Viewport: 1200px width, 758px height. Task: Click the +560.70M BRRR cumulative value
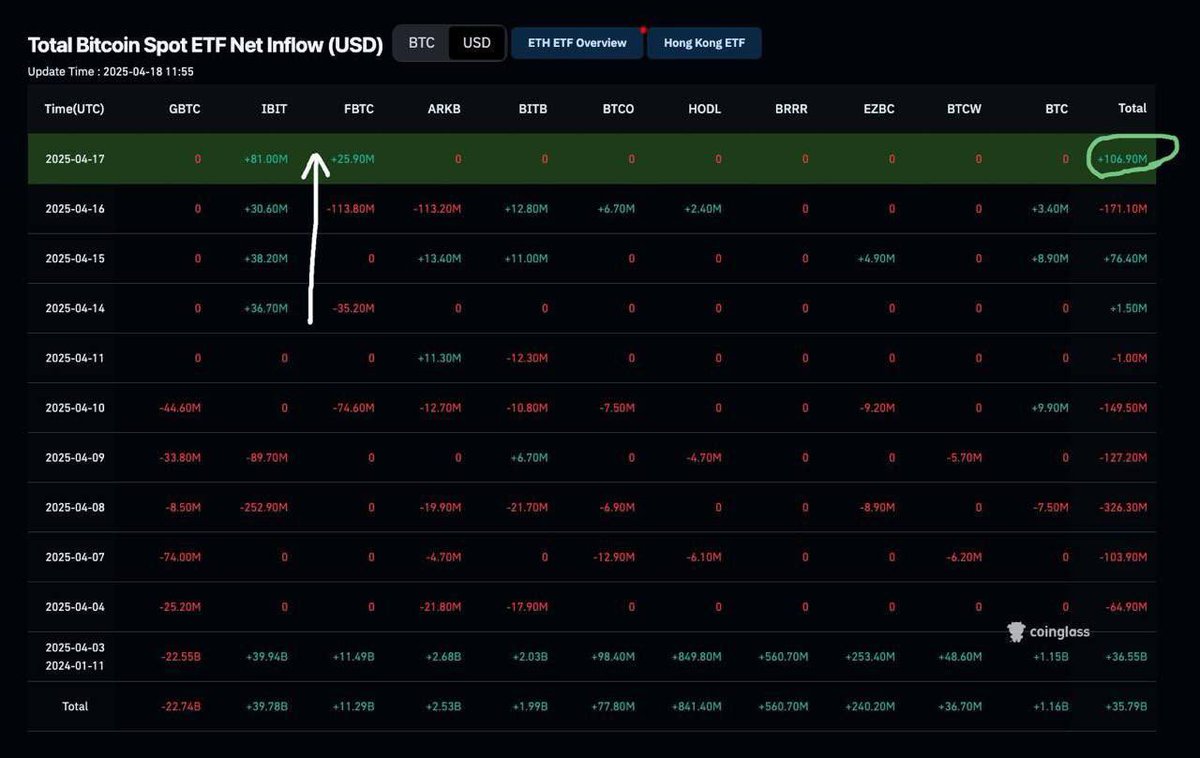782,657
